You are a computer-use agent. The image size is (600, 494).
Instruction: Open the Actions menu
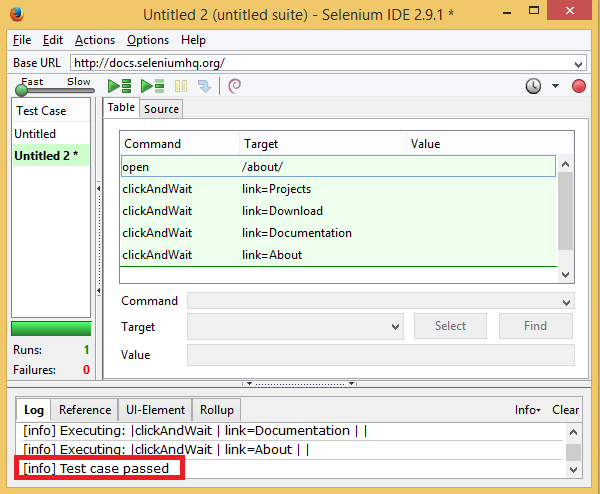[x=95, y=40]
